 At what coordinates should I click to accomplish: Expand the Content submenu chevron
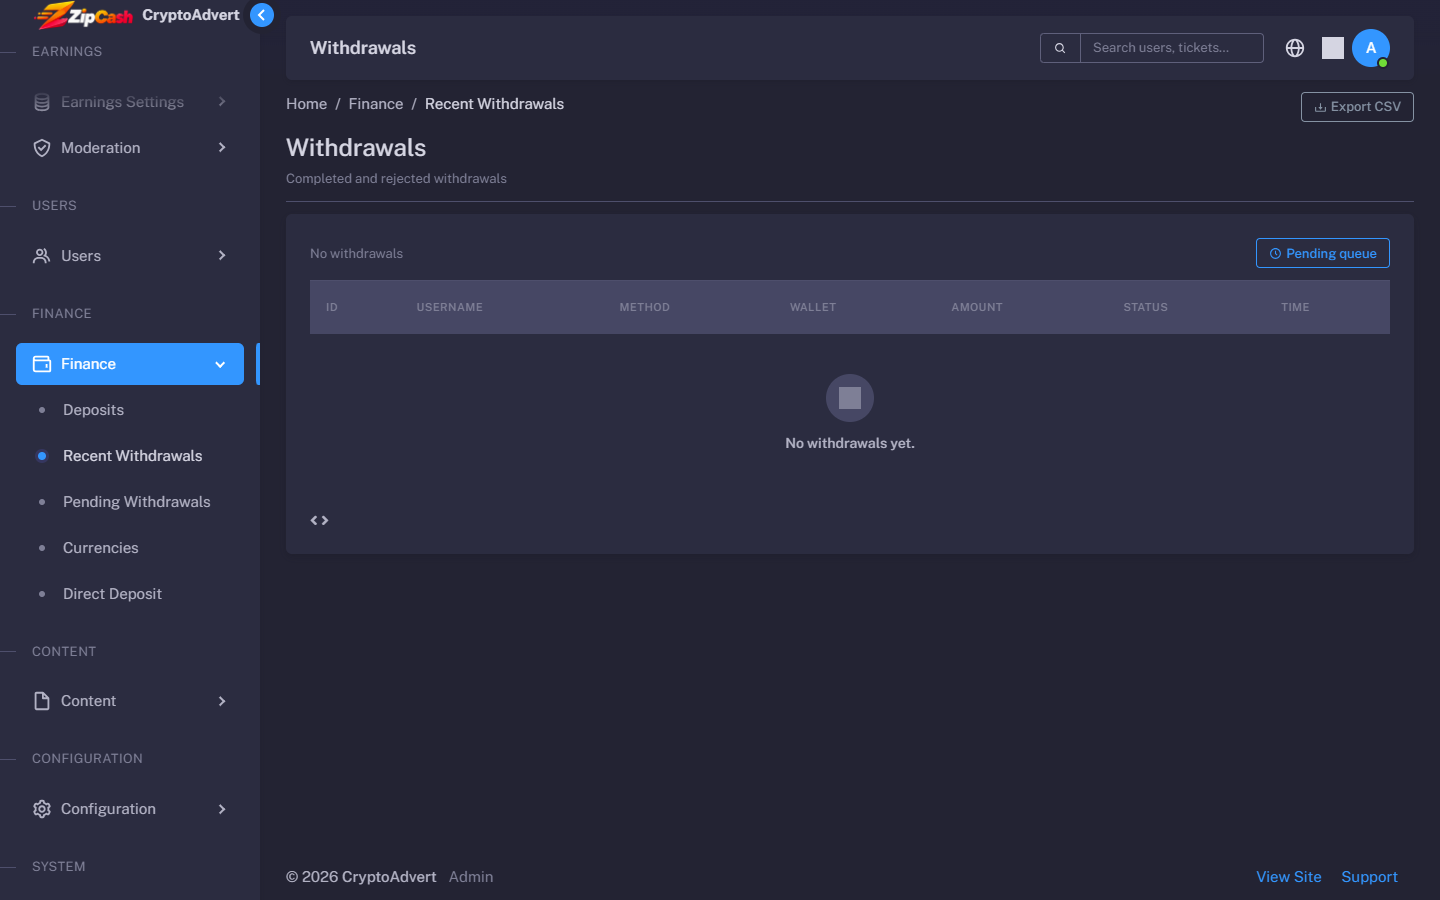pos(222,701)
